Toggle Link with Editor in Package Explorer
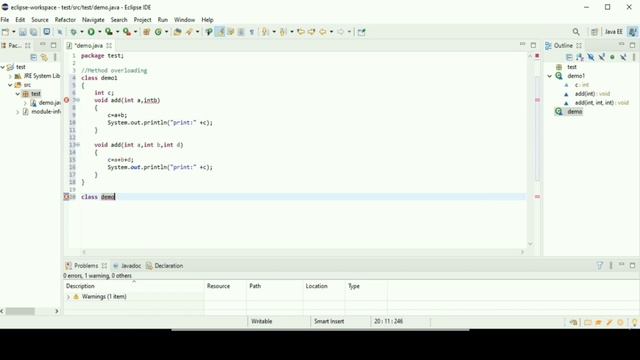Viewport: 640px width, 360px height. click(x=44, y=57)
